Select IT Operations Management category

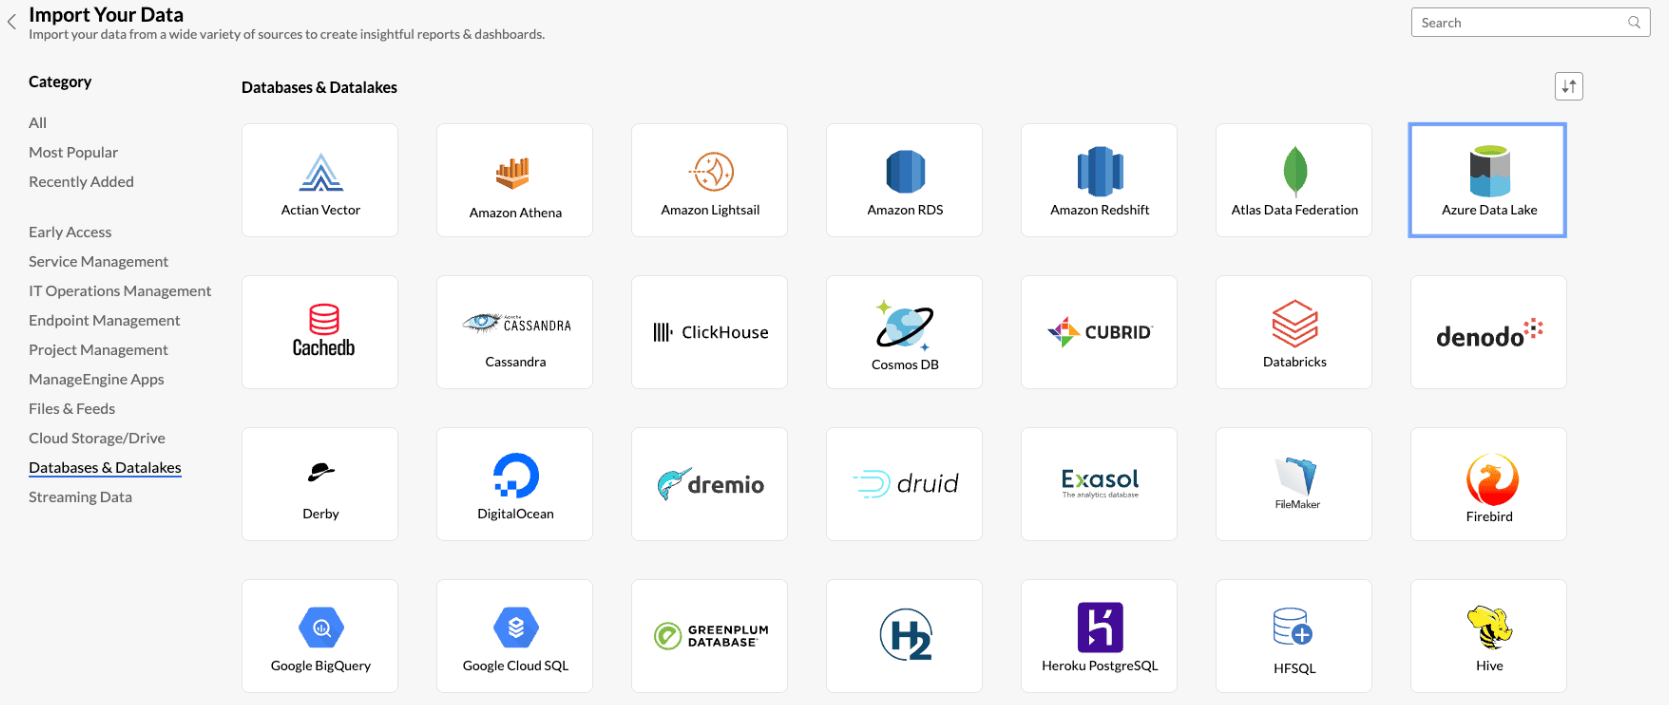120,291
